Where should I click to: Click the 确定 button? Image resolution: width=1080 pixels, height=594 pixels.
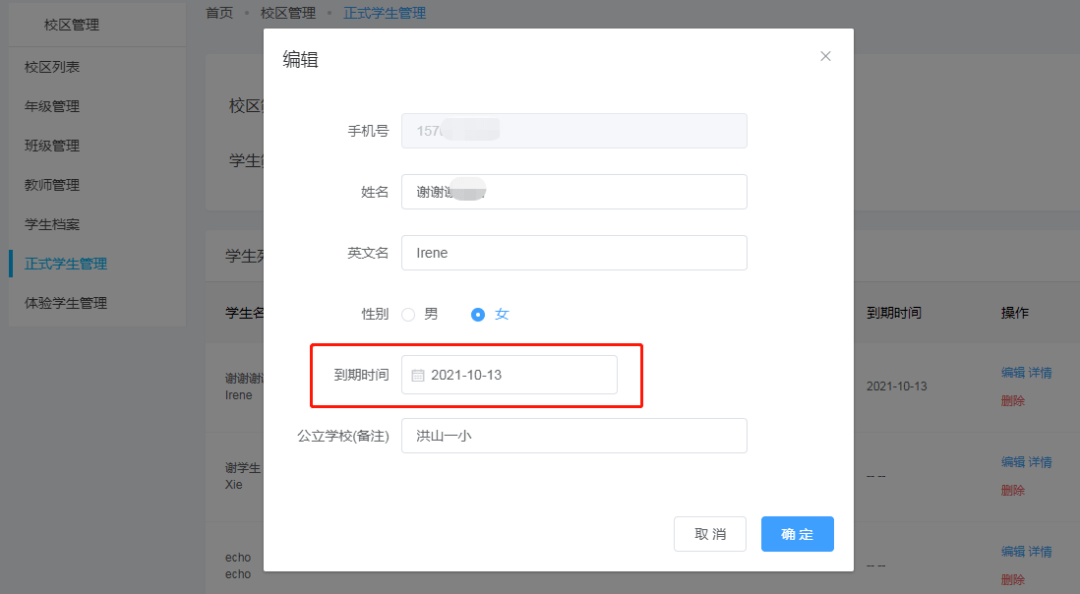[x=797, y=534]
